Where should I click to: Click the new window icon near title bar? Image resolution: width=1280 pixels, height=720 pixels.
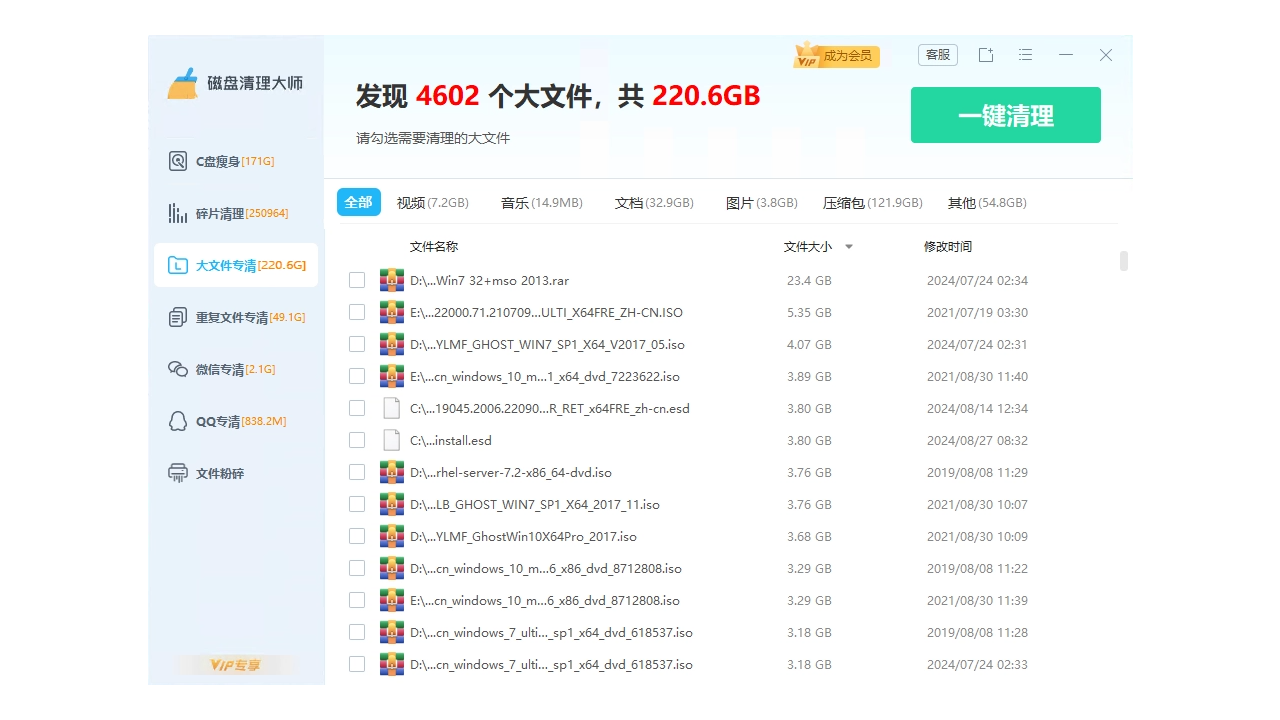tap(985, 55)
